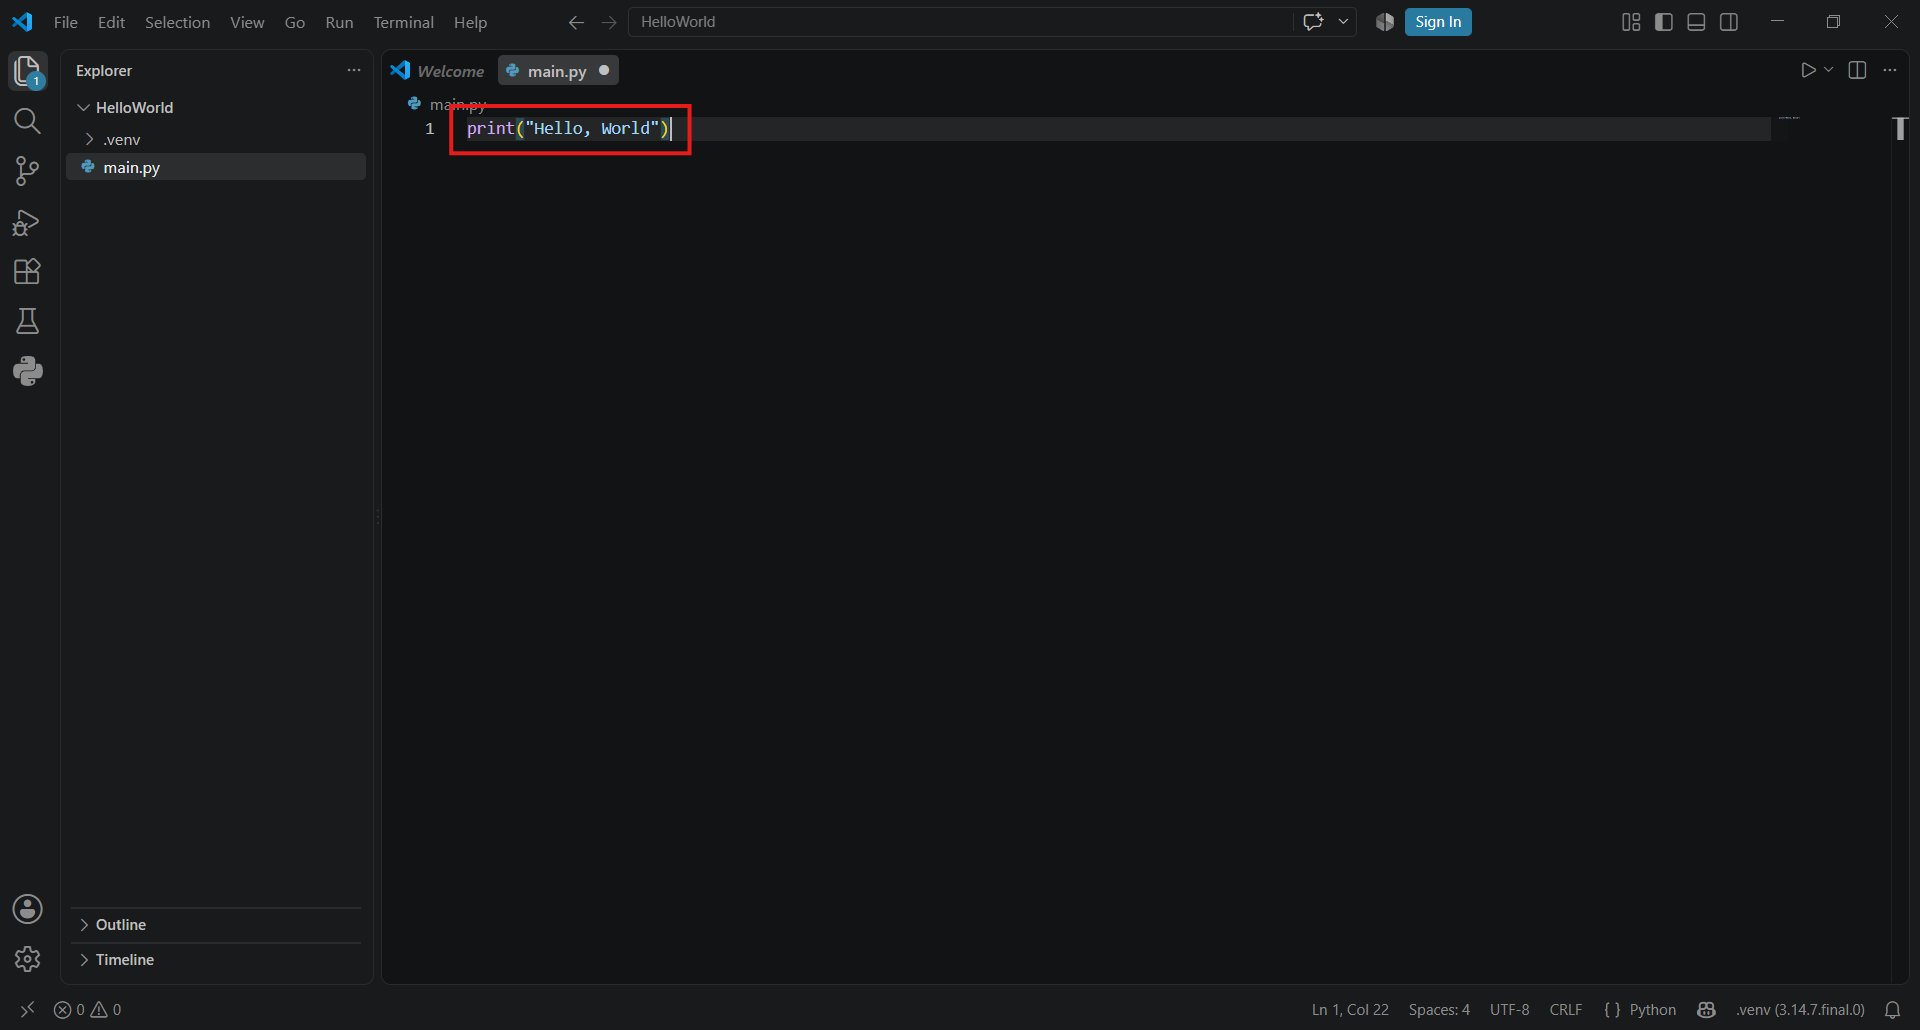Open the Explorer Views and More Actions ellipsis
The image size is (1920, 1030).
coord(353,70)
